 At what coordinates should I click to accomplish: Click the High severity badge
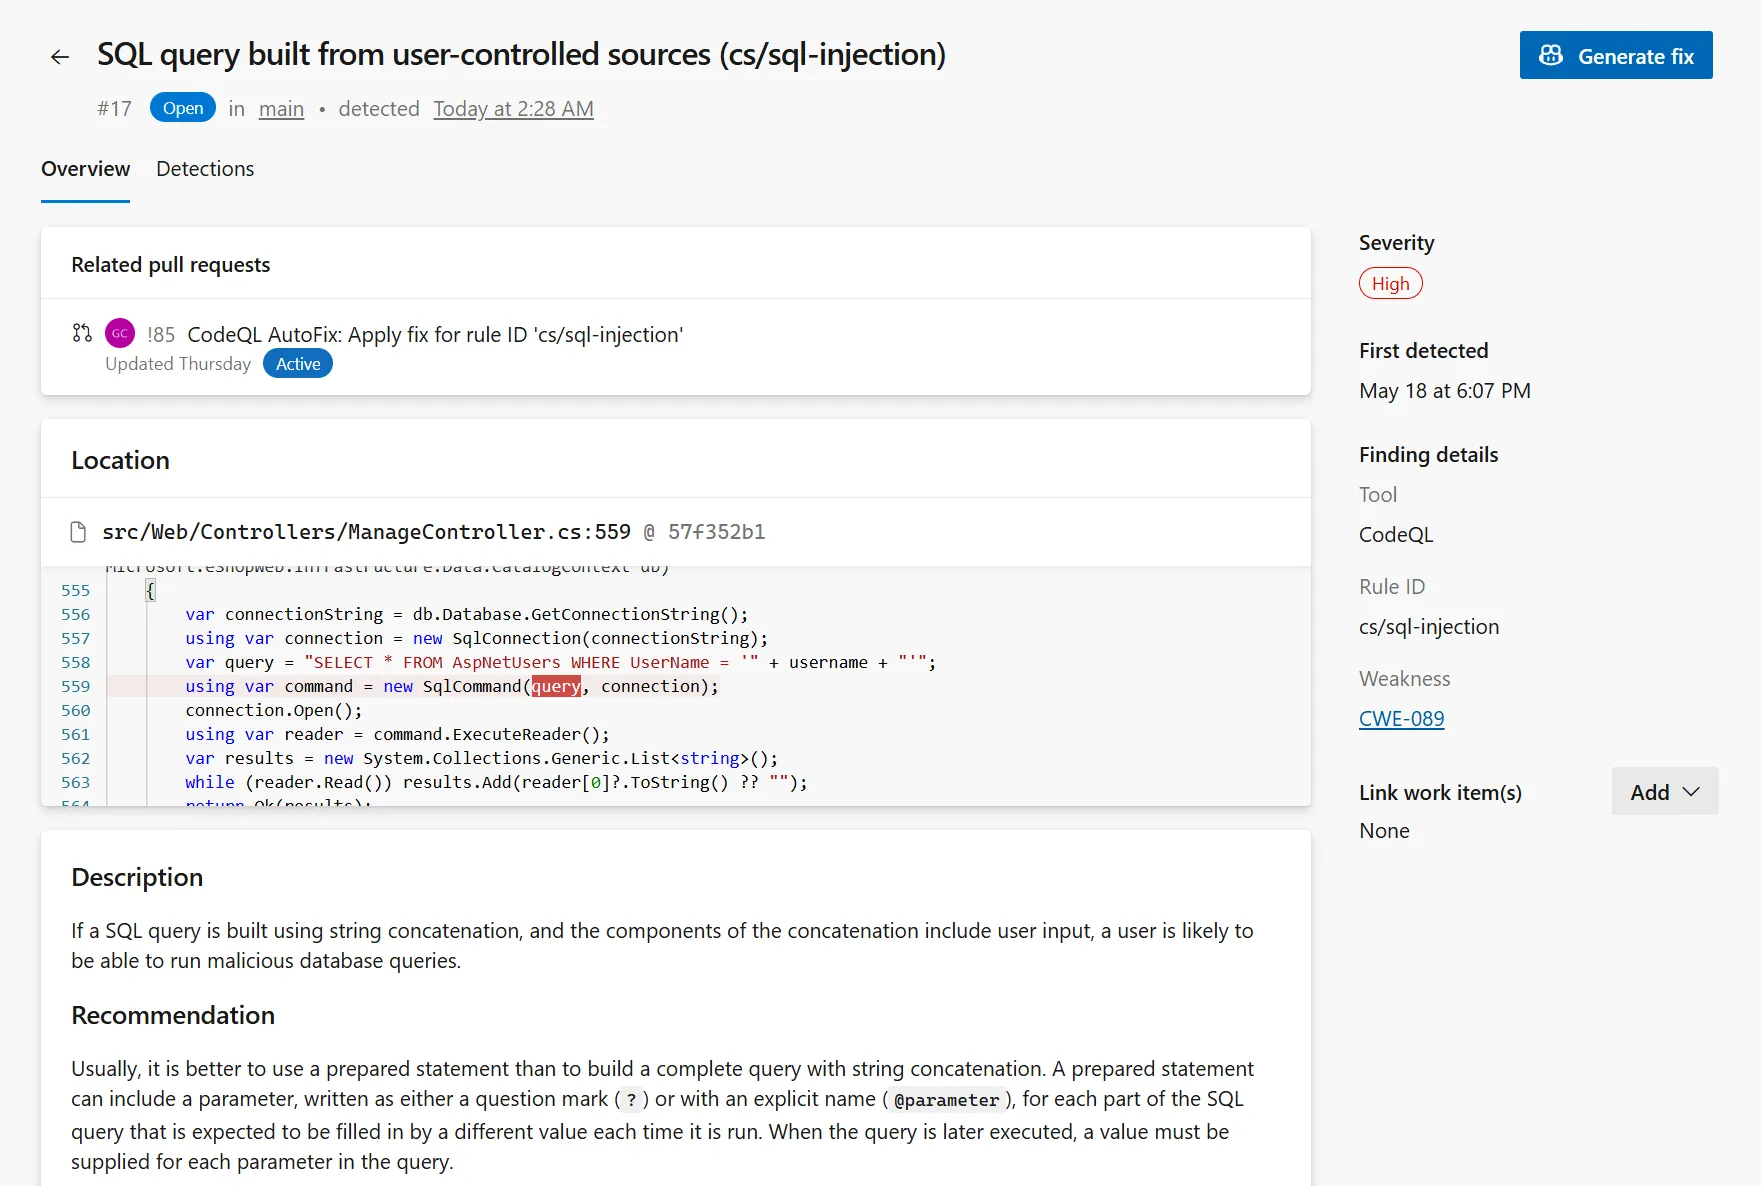1390,284
